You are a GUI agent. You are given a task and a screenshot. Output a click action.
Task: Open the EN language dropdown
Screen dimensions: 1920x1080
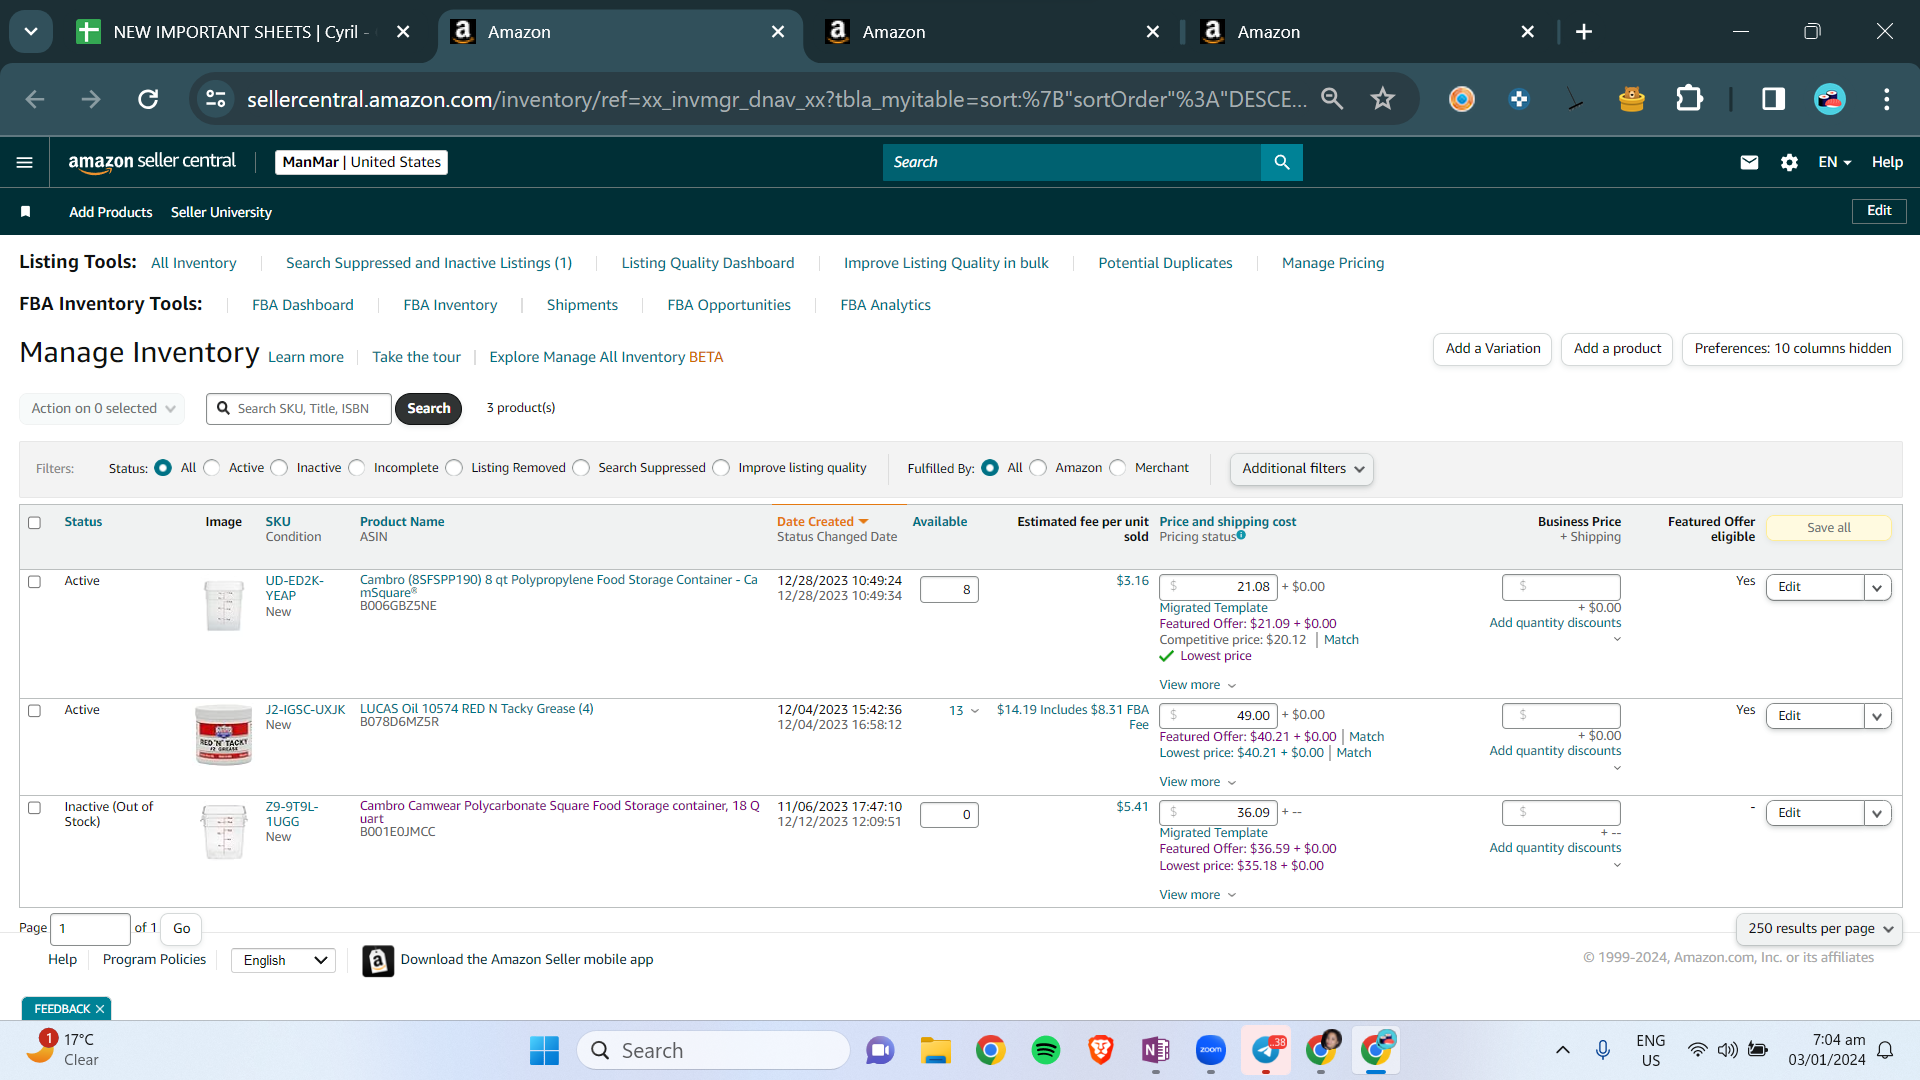click(x=1835, y=162)
